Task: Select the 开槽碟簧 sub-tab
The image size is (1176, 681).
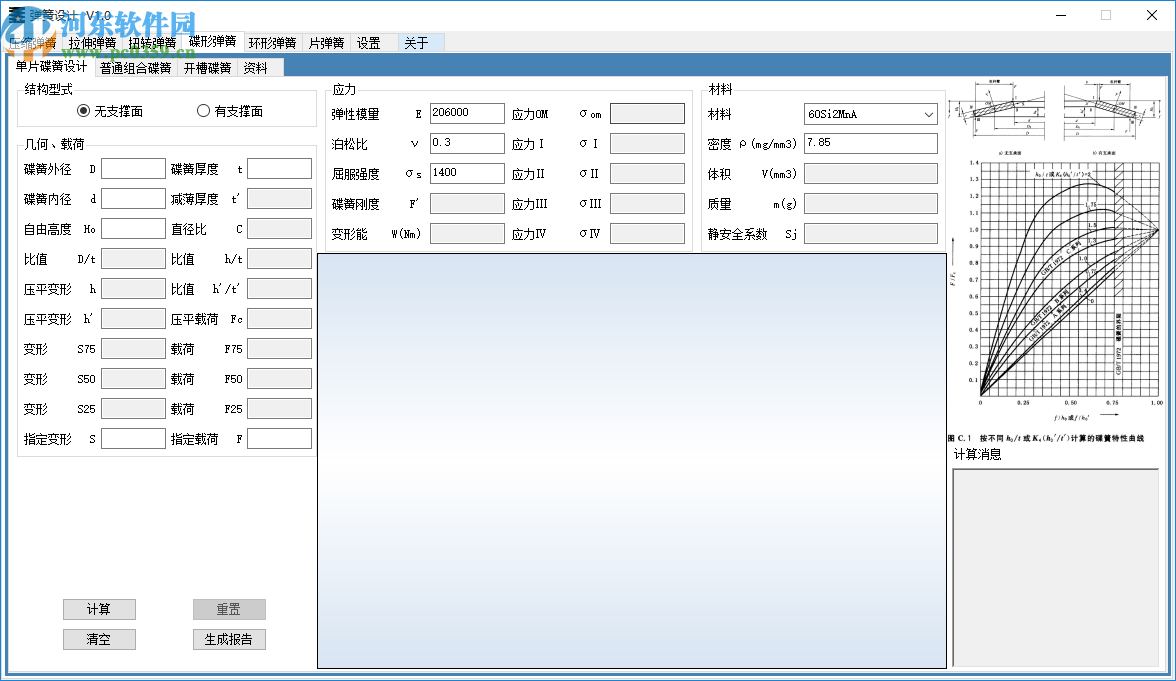Action: [x=208, y=68]
